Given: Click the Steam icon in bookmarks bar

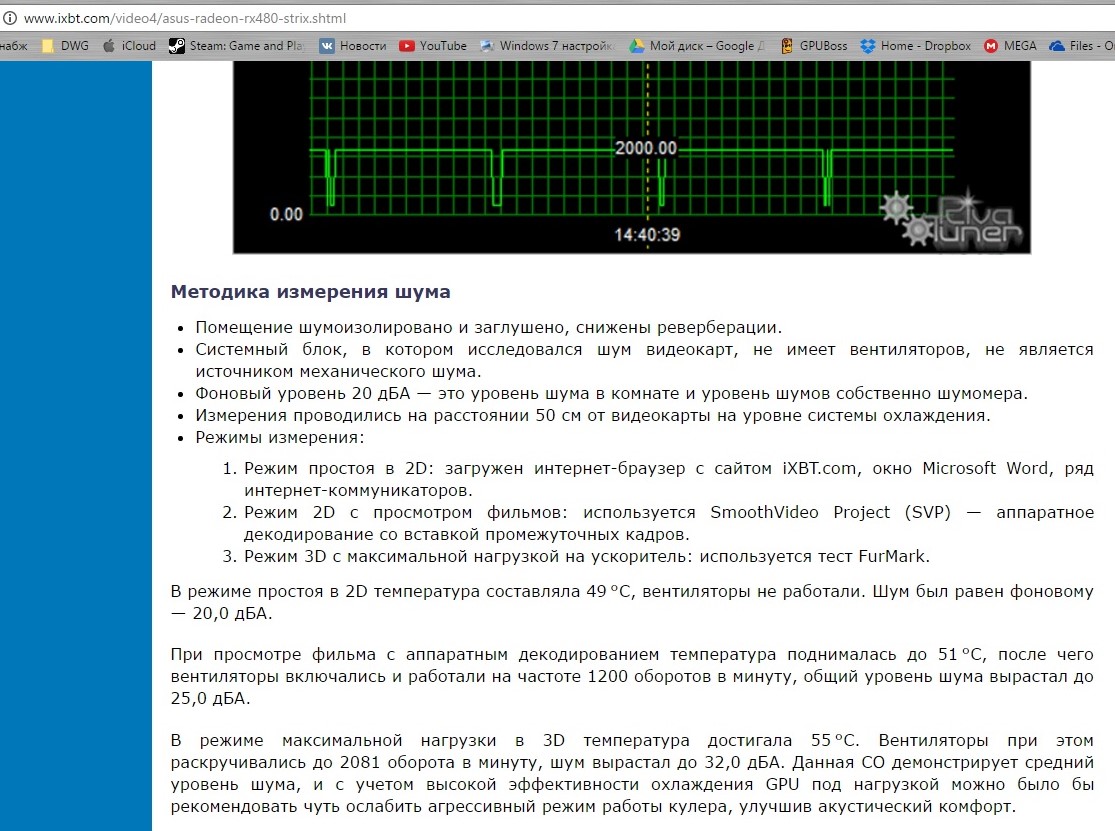Looking at the screenshot, I should point(176,46).
